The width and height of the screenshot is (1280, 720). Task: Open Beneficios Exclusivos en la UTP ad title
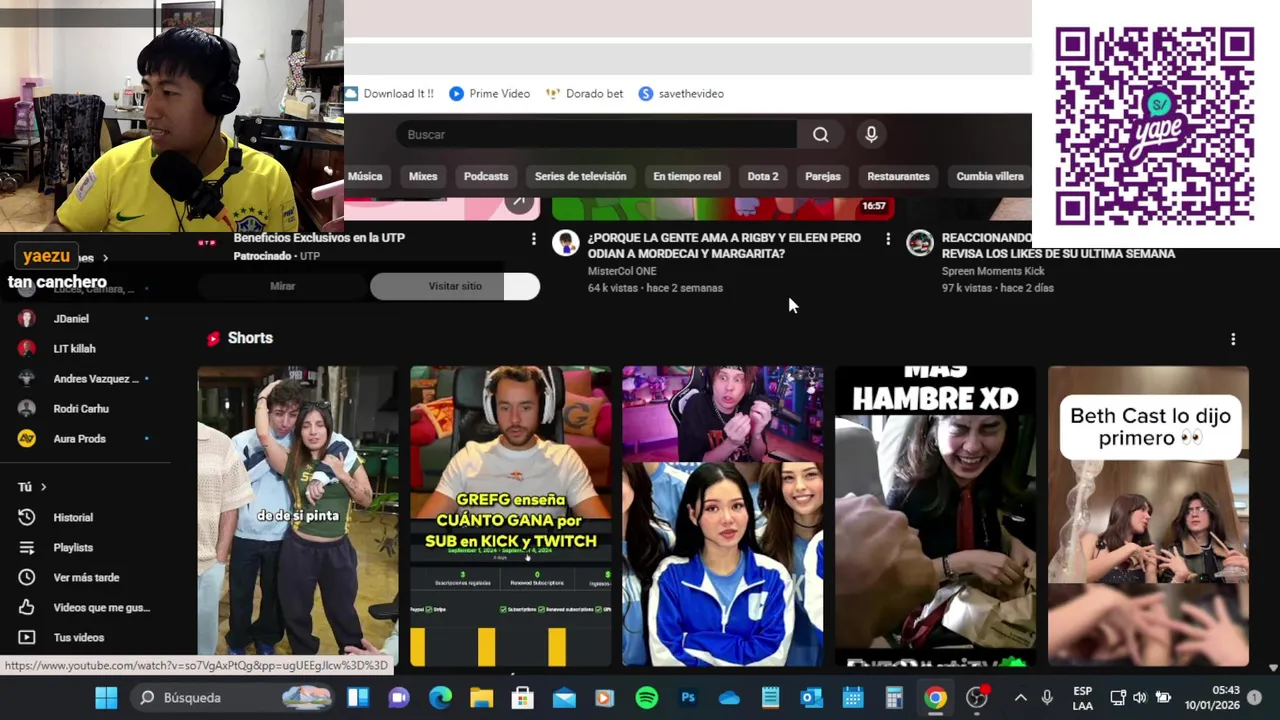pos(319,238)
